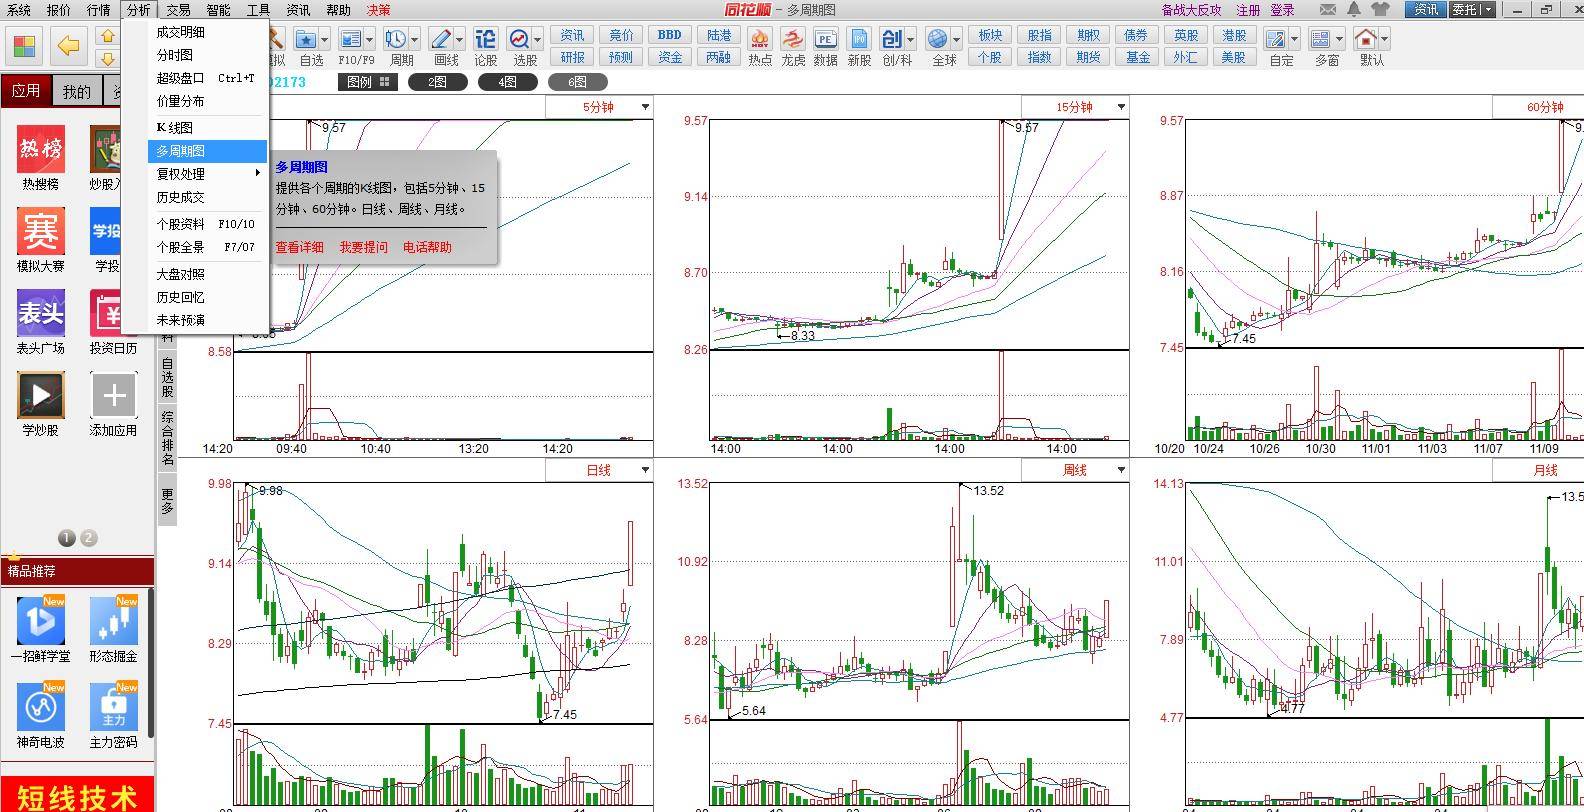
Task: Open the arrow next to 自选
Action: (324, 41)
